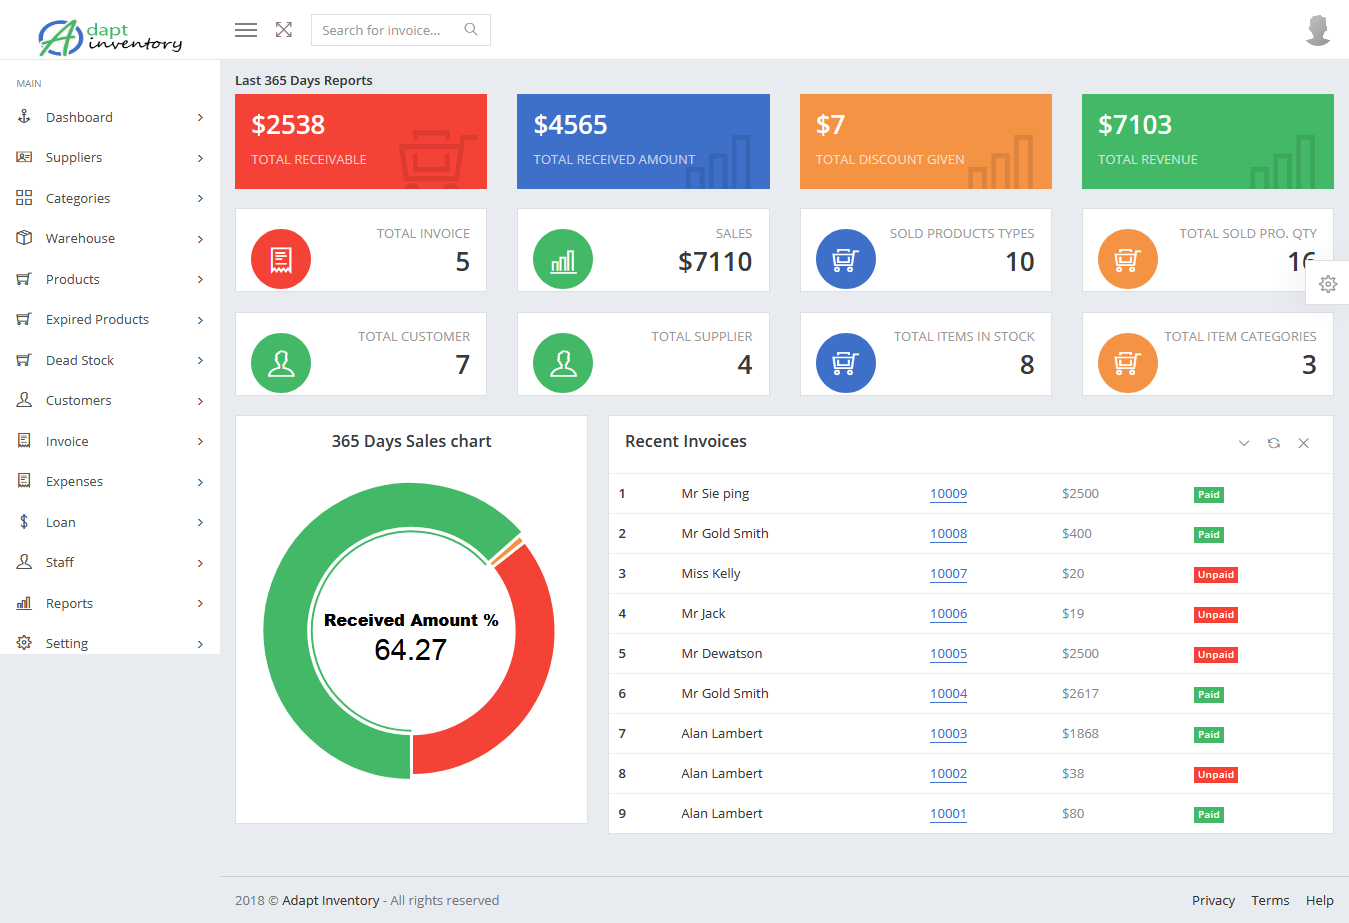The width and height of the screenshot is (1349, 923).
Task: Open the Dashboard sidebar icon
Action: coord(22,116)
